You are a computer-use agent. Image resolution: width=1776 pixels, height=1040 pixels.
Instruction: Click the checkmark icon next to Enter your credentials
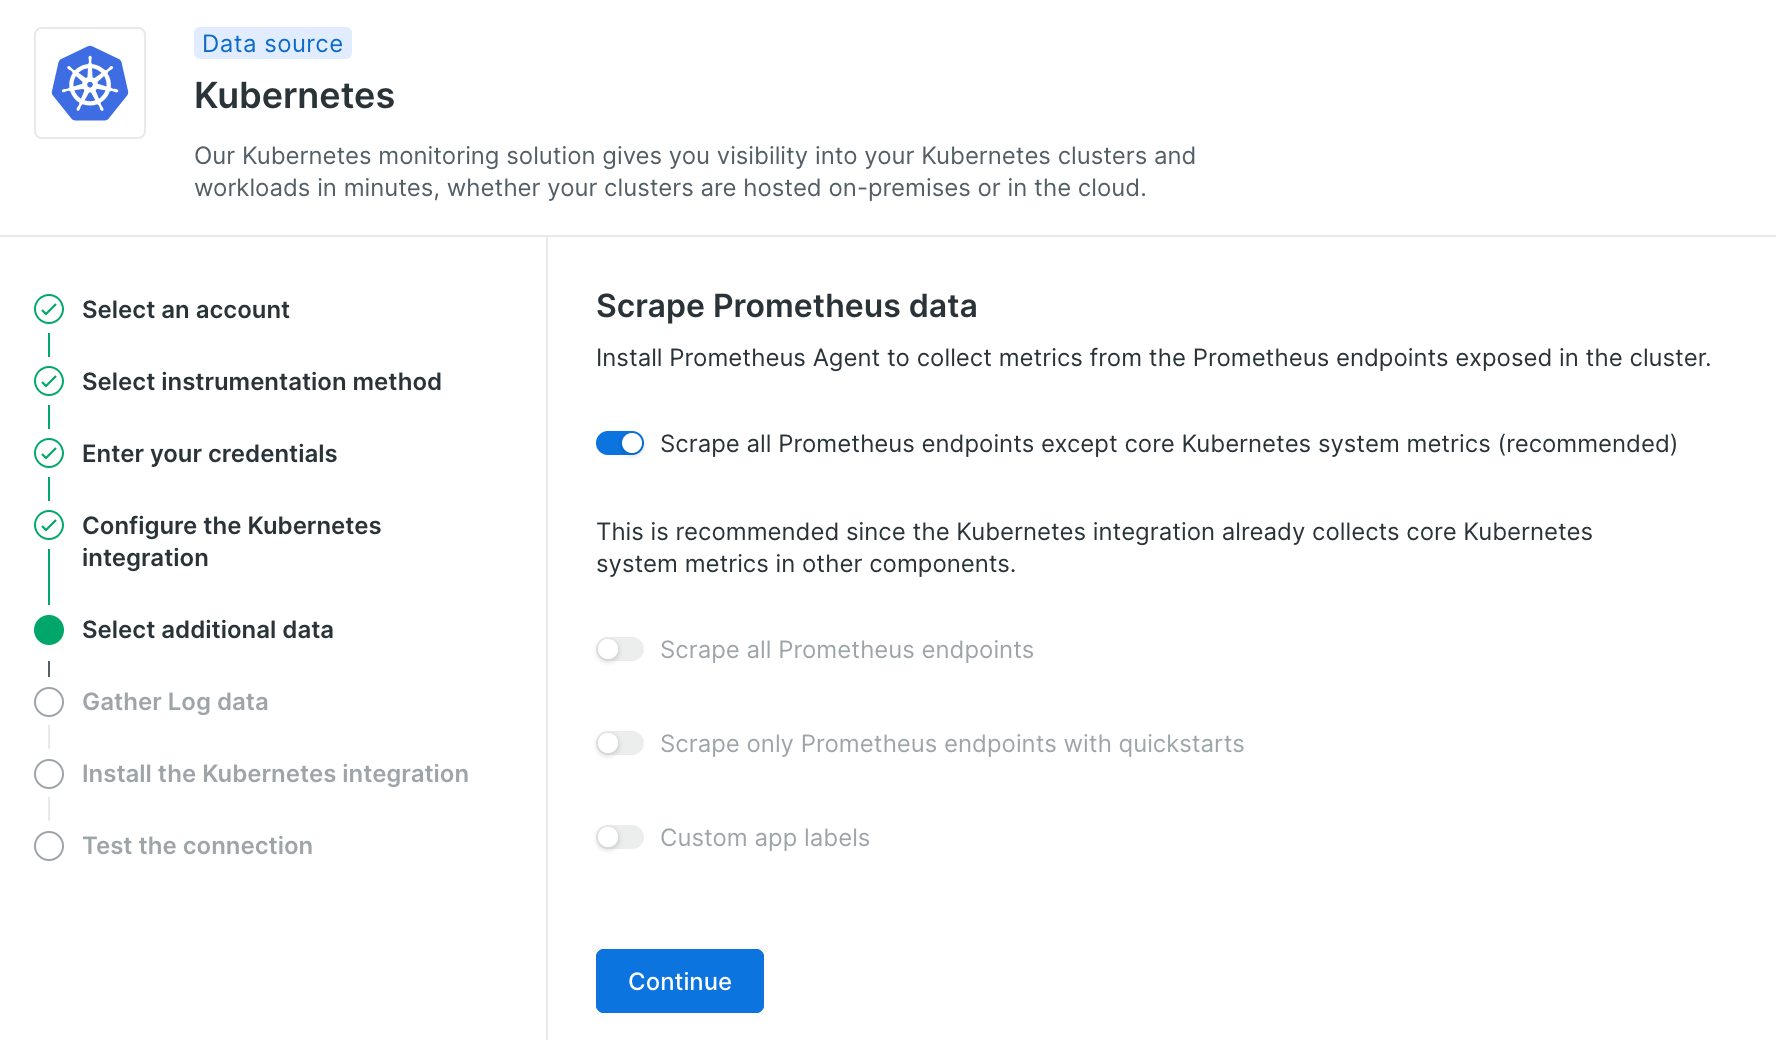click(49, 453)
